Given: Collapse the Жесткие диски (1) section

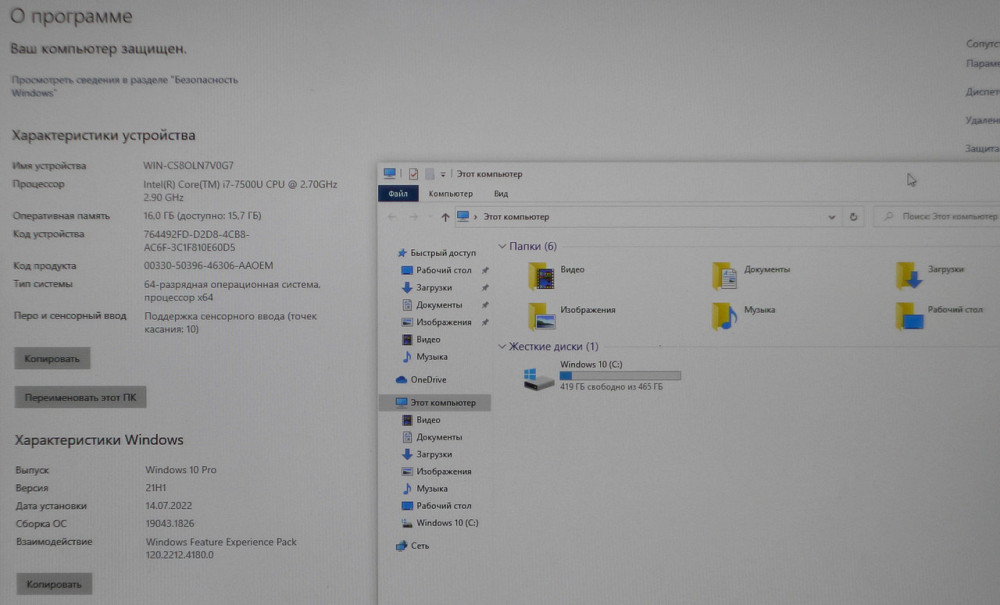Looking at the screenshot, I should coord(501,345).
